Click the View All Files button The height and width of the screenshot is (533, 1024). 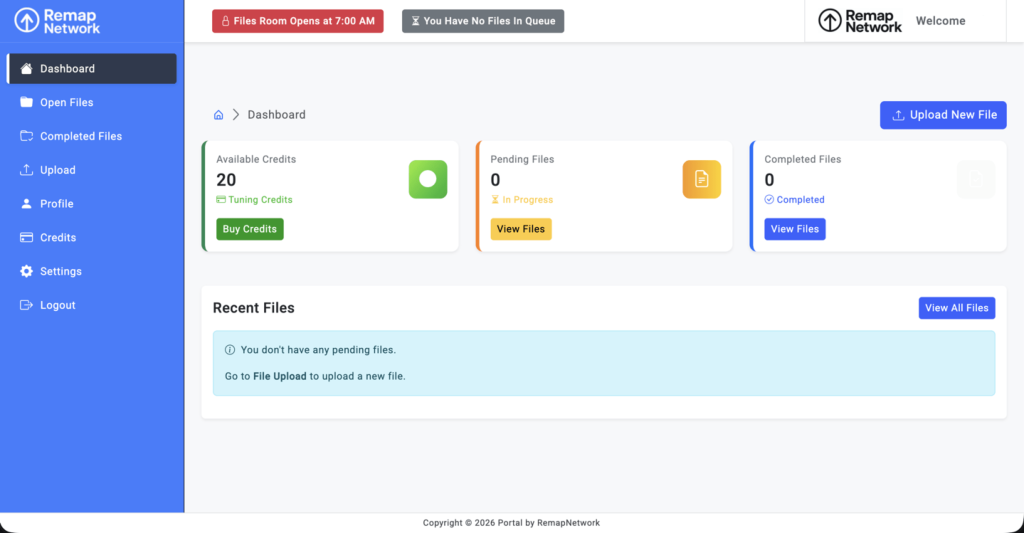957,308
